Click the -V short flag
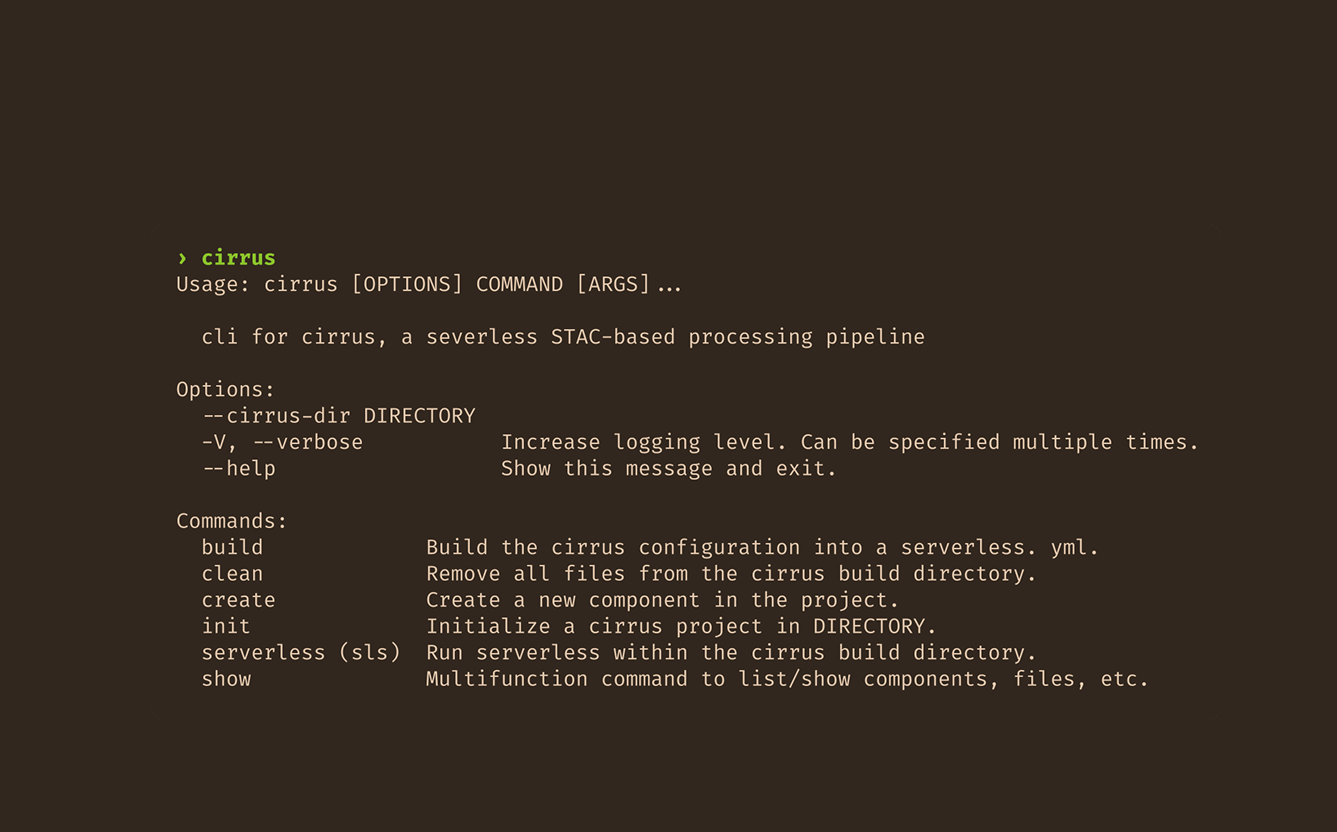Screen dimensions: 1337x832 tap(214, 442)
